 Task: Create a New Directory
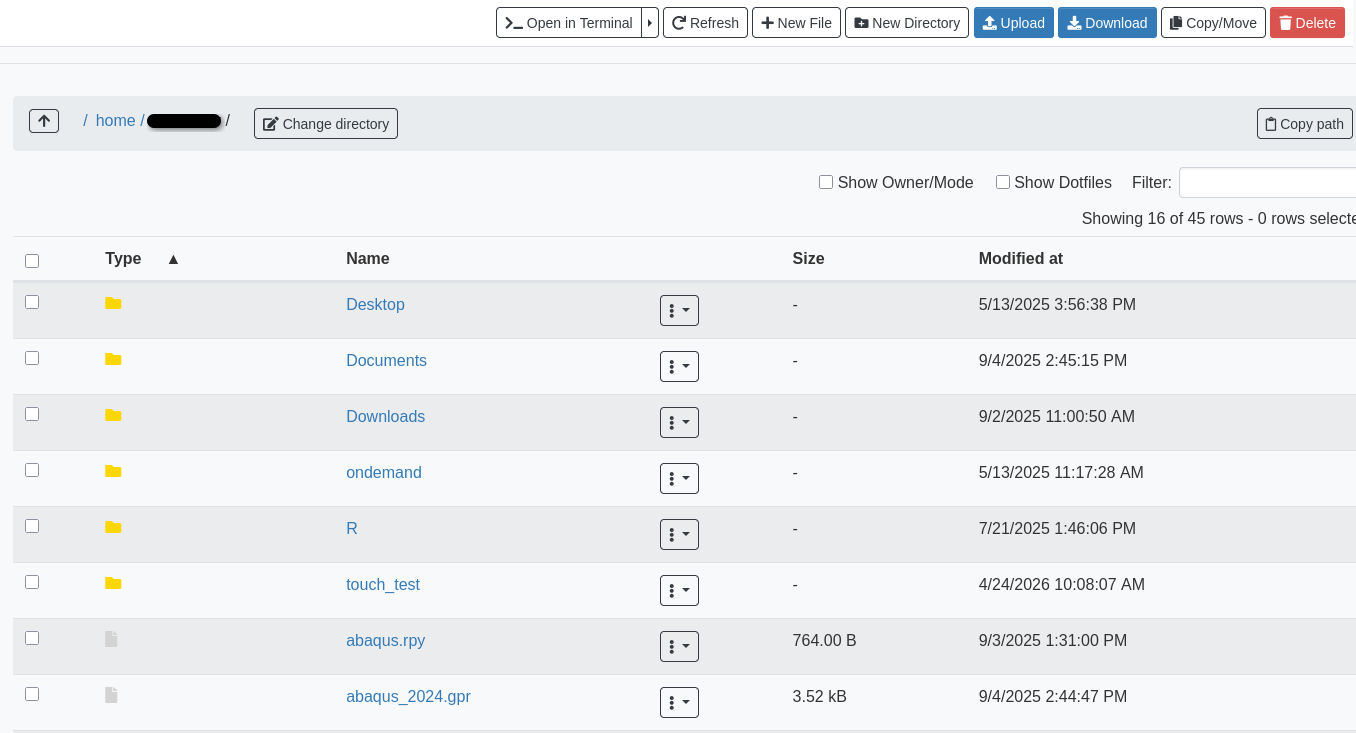point(907,23)
